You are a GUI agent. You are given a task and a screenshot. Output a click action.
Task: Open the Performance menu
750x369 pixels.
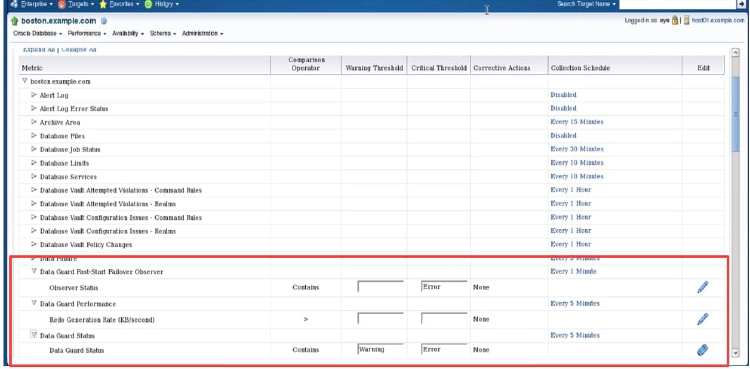click(x=87, y=34)
